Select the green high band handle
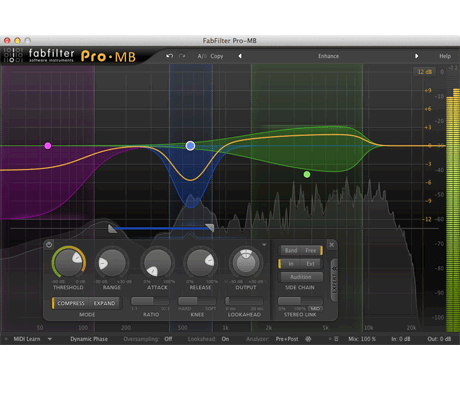The image size is (460, 416). (x=307, y=174)
